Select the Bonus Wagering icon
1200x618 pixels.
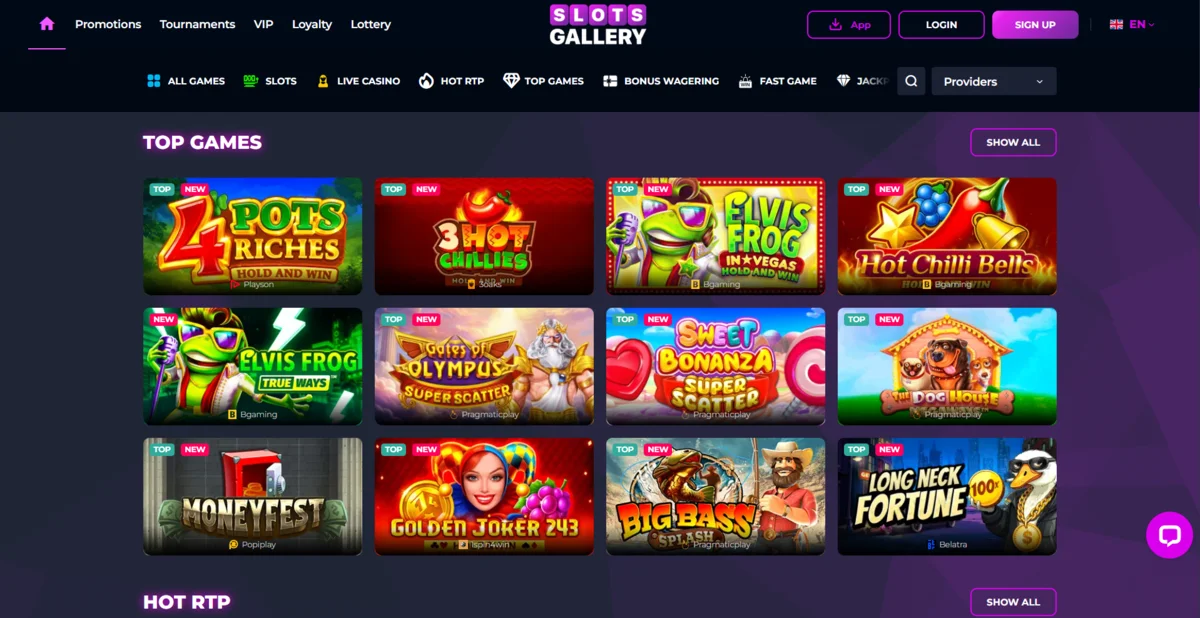click(x=610, y=81)
